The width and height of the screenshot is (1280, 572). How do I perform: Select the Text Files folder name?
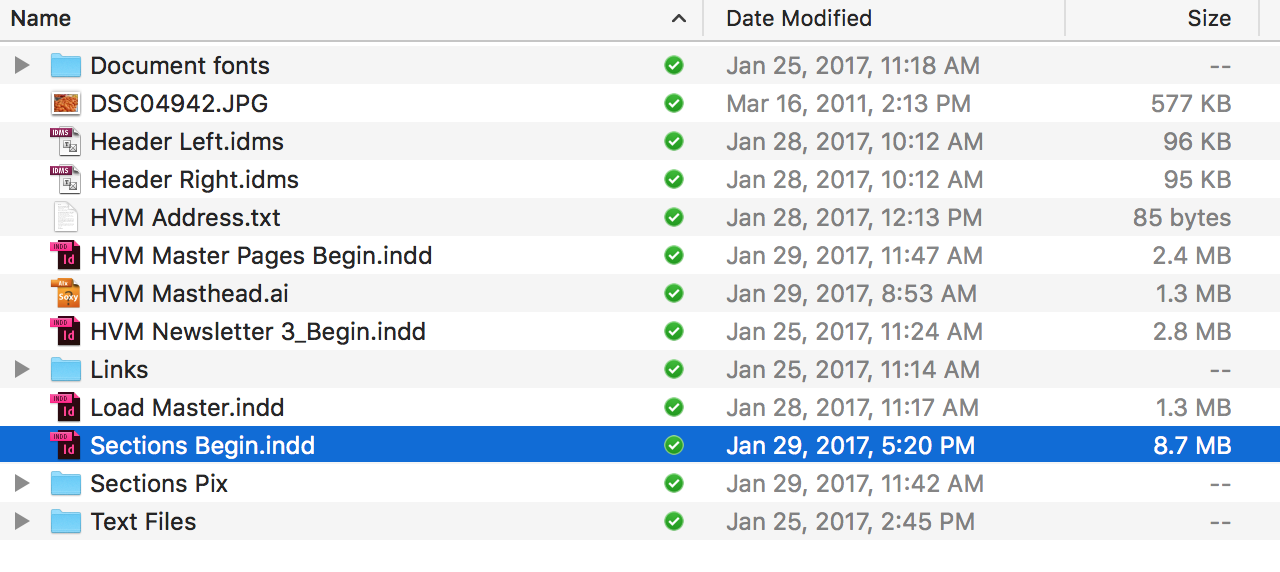(x=143, y=522)
